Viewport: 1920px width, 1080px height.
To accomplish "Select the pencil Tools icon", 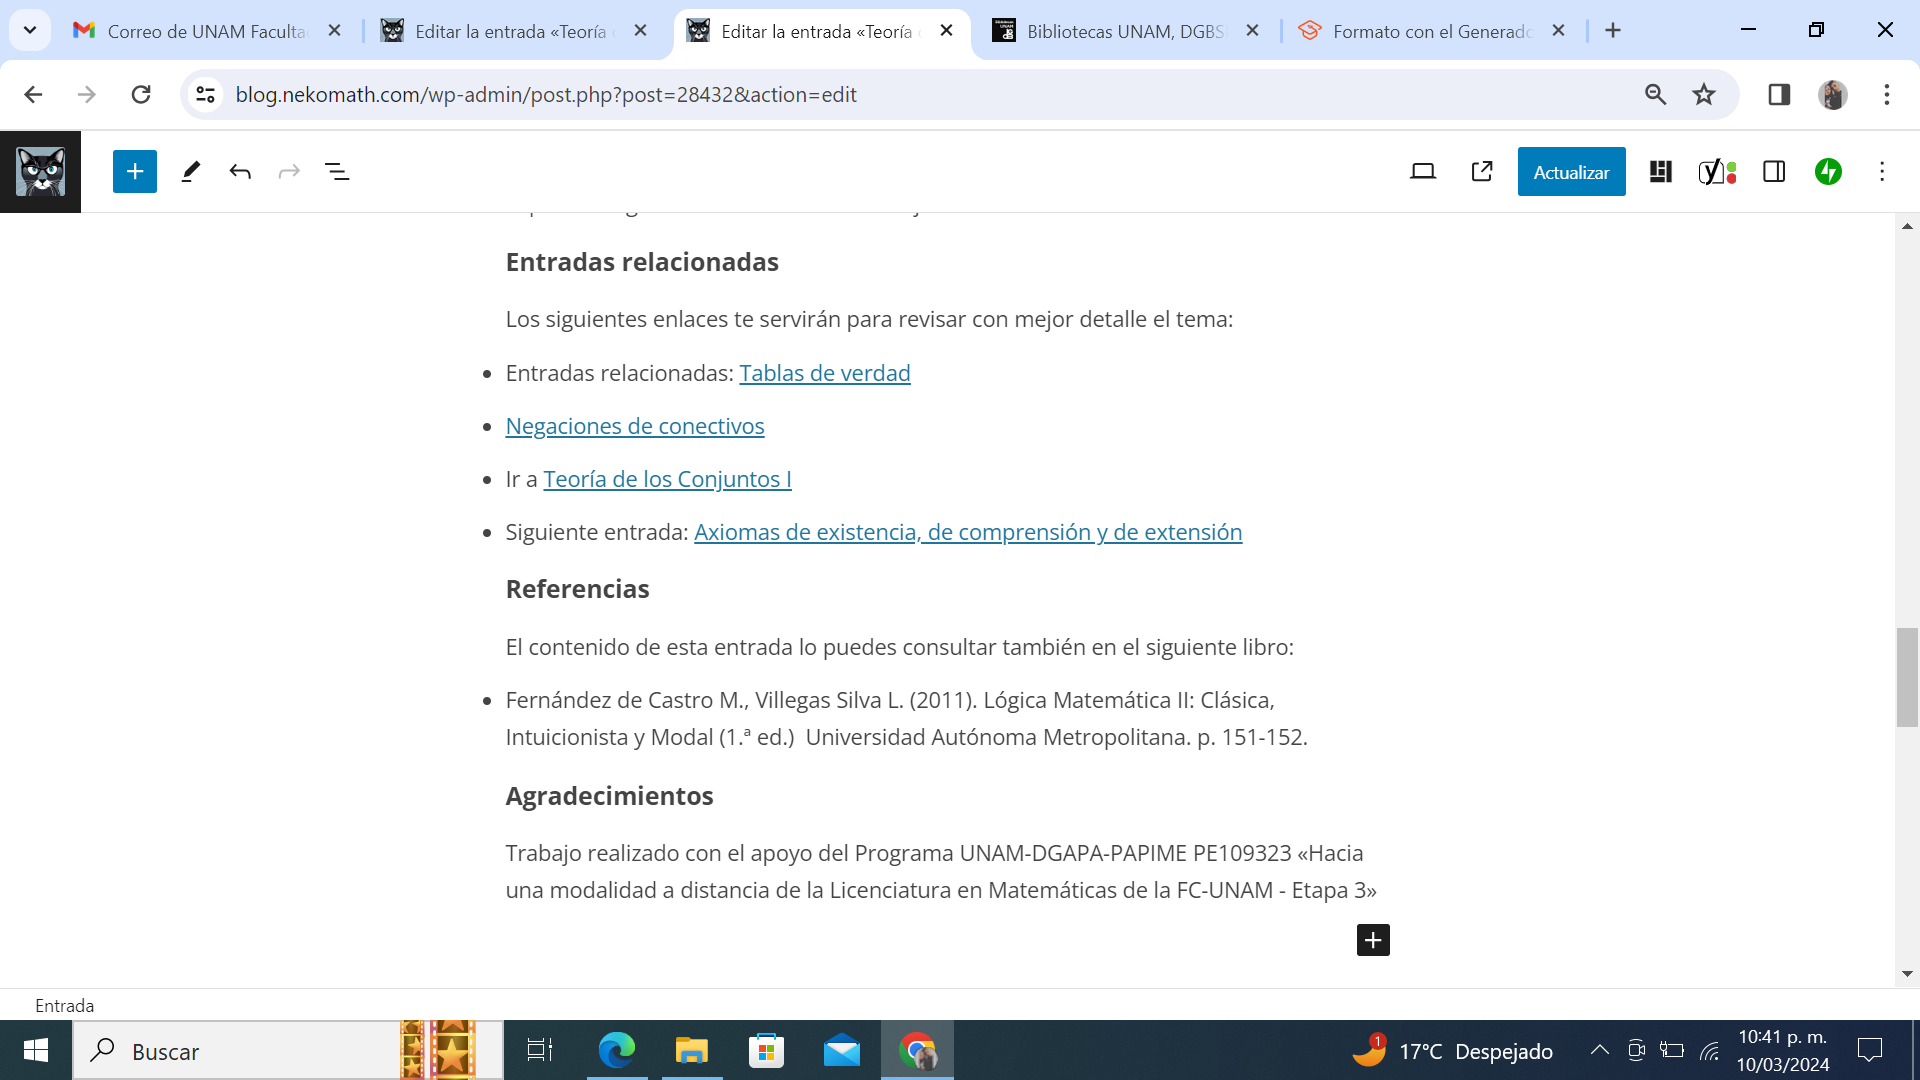I will [190, 172].
